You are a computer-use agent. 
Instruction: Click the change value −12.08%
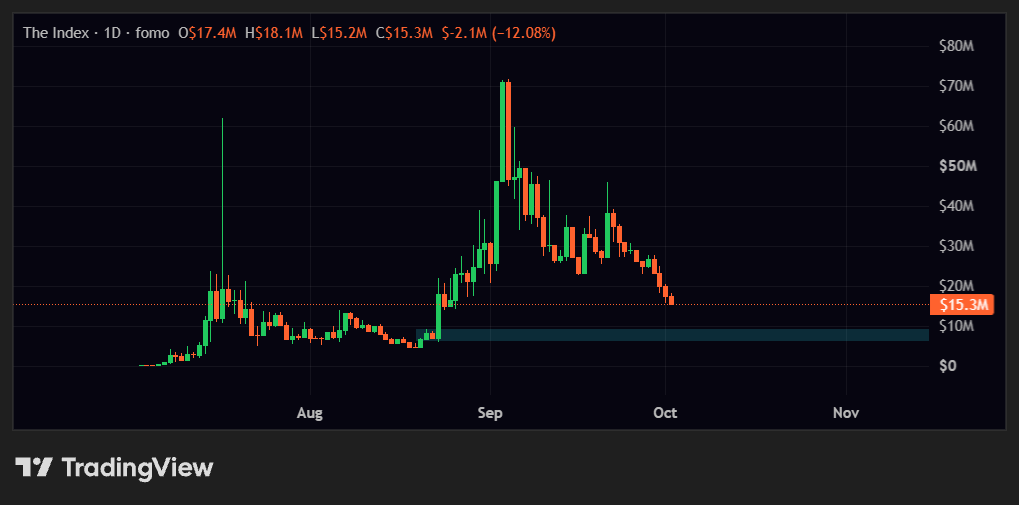click(x=523, y=33)
